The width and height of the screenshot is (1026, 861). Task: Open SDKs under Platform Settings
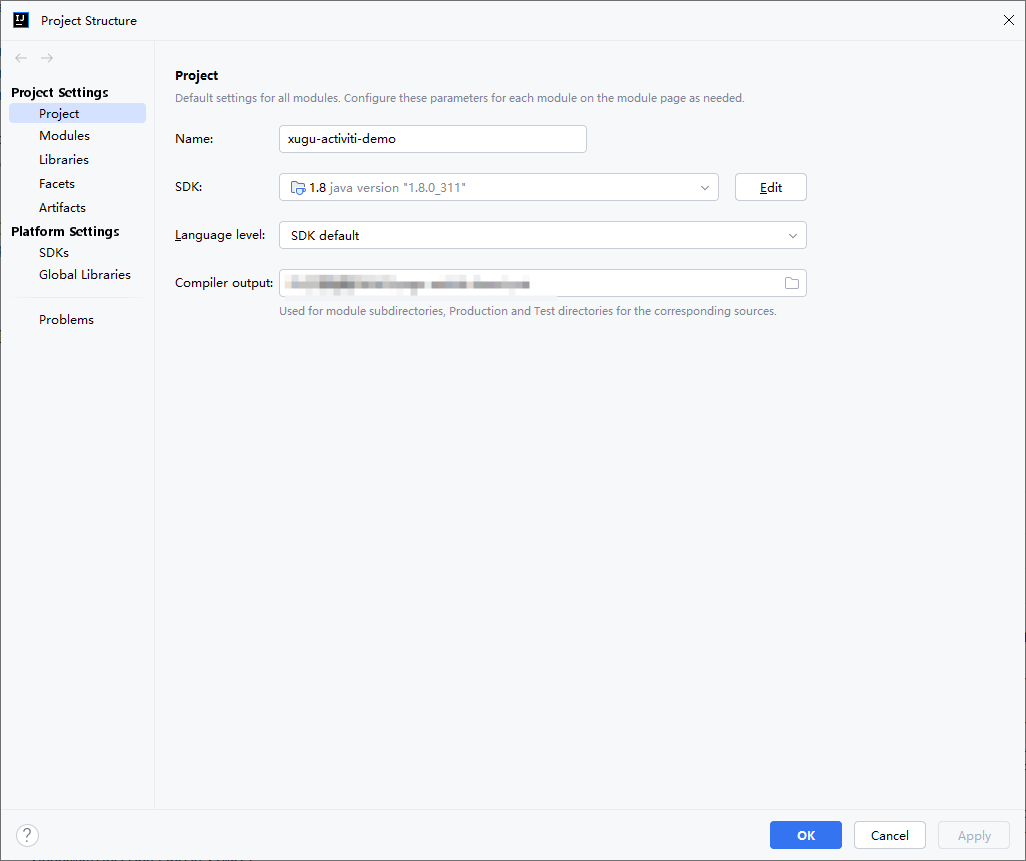54,253
